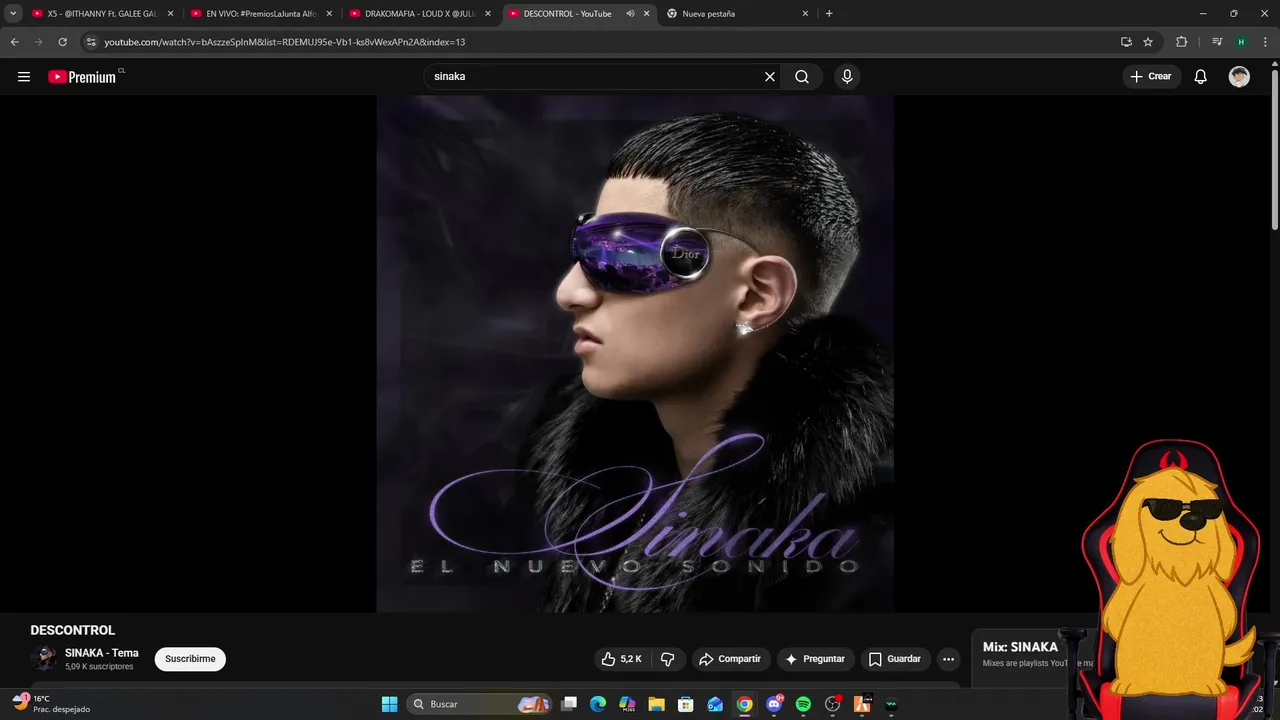This screenshot has width=1280, height=720.
Task: Install app icon in the address bar
Action: (x=1126, y=42)
